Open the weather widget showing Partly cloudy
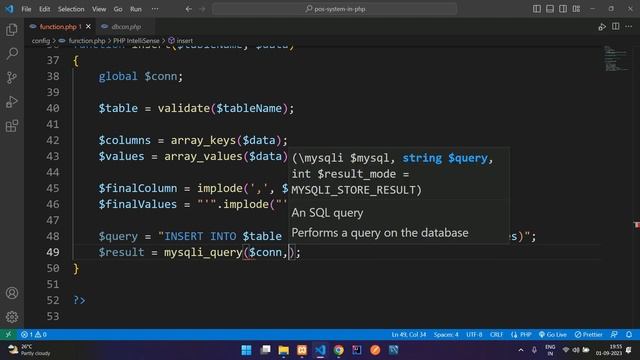640x360 pixels. click(x=29, y=350)
